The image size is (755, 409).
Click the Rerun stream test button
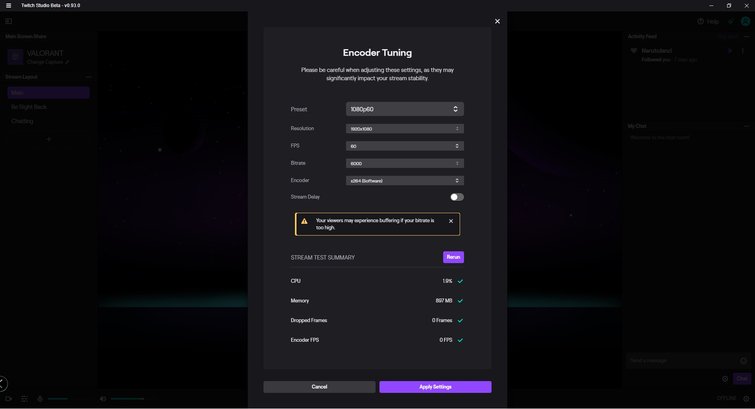point(453,257)
